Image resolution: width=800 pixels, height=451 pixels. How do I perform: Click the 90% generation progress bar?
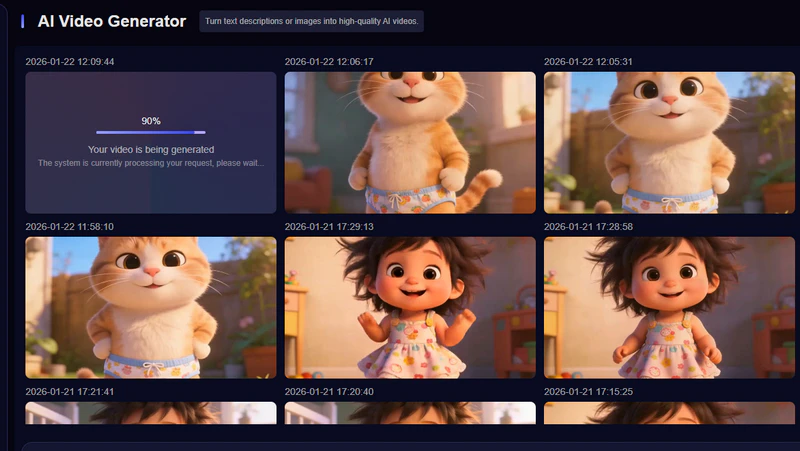coord(151,133)
